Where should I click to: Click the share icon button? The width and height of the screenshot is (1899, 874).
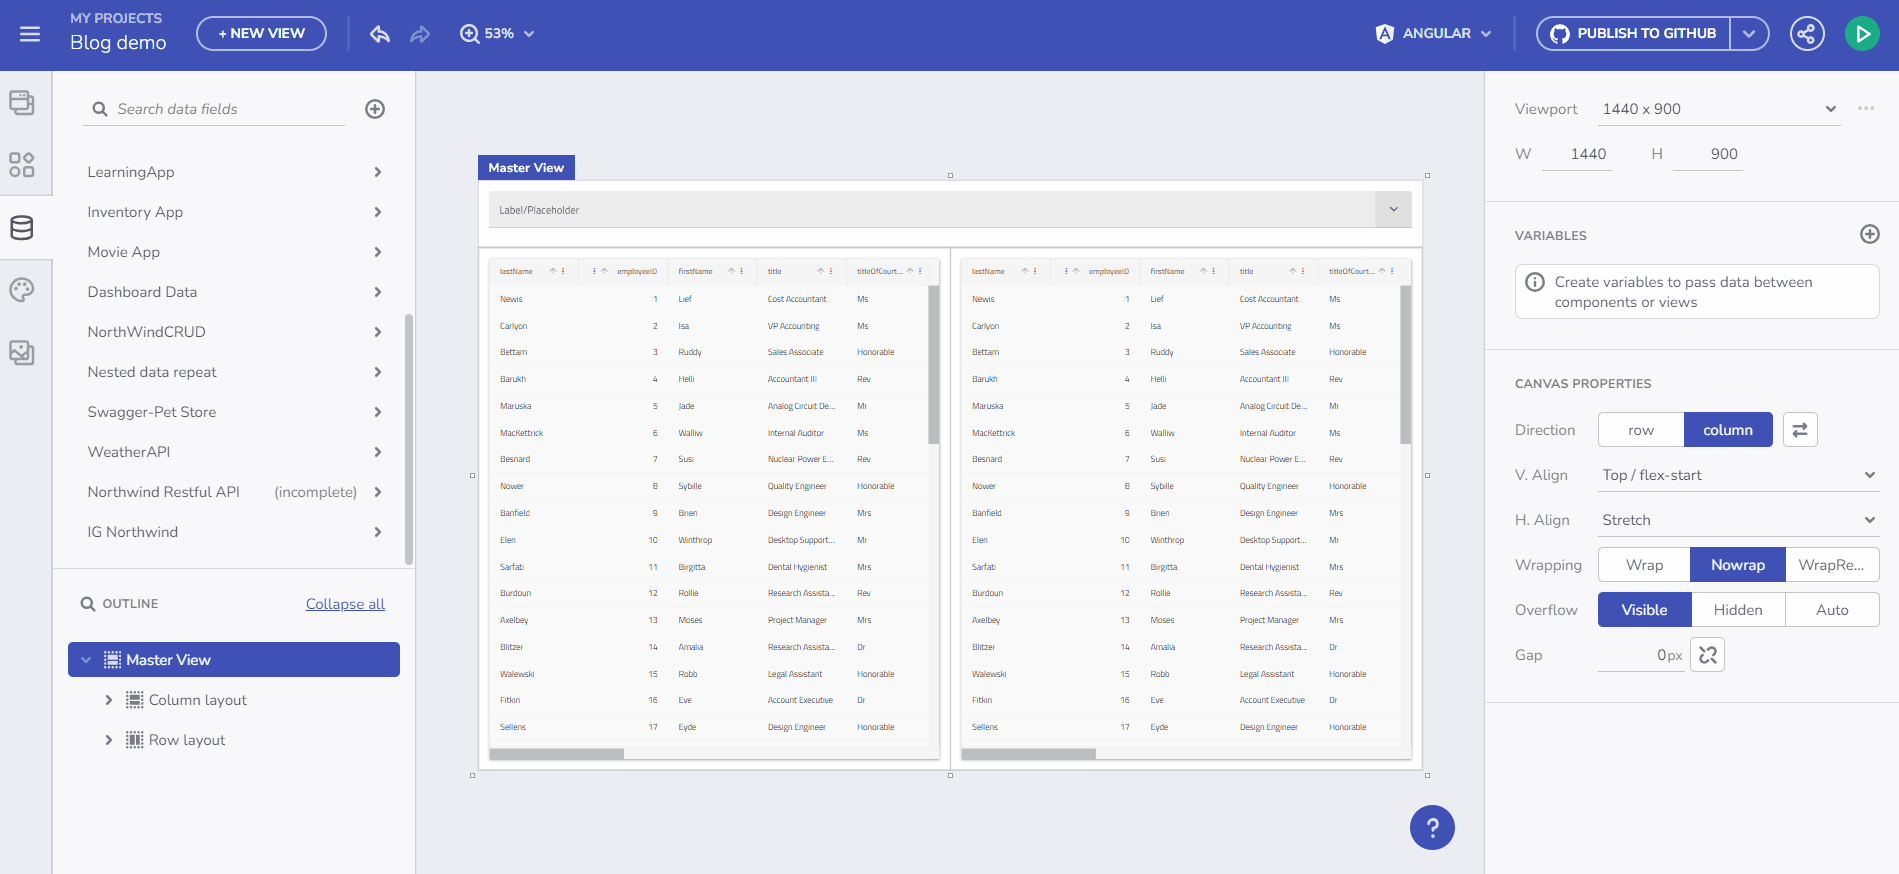1806,34
